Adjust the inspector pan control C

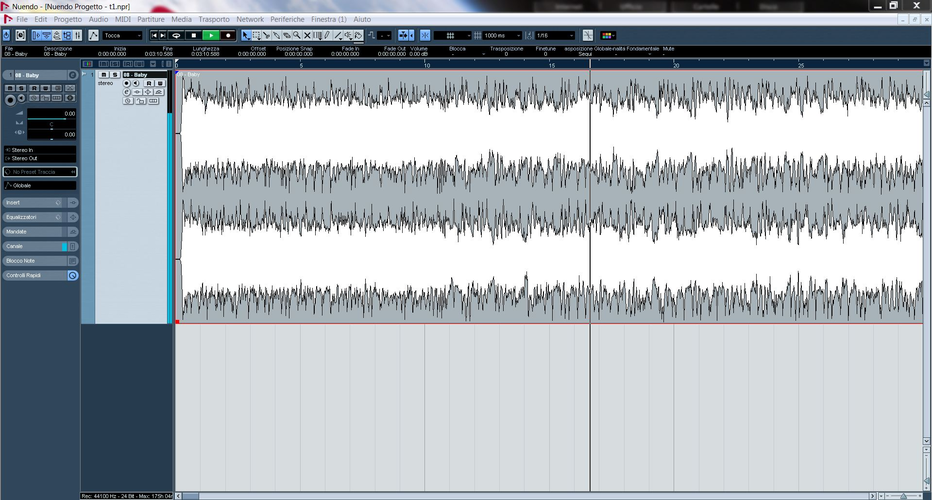tap(51, 126)
